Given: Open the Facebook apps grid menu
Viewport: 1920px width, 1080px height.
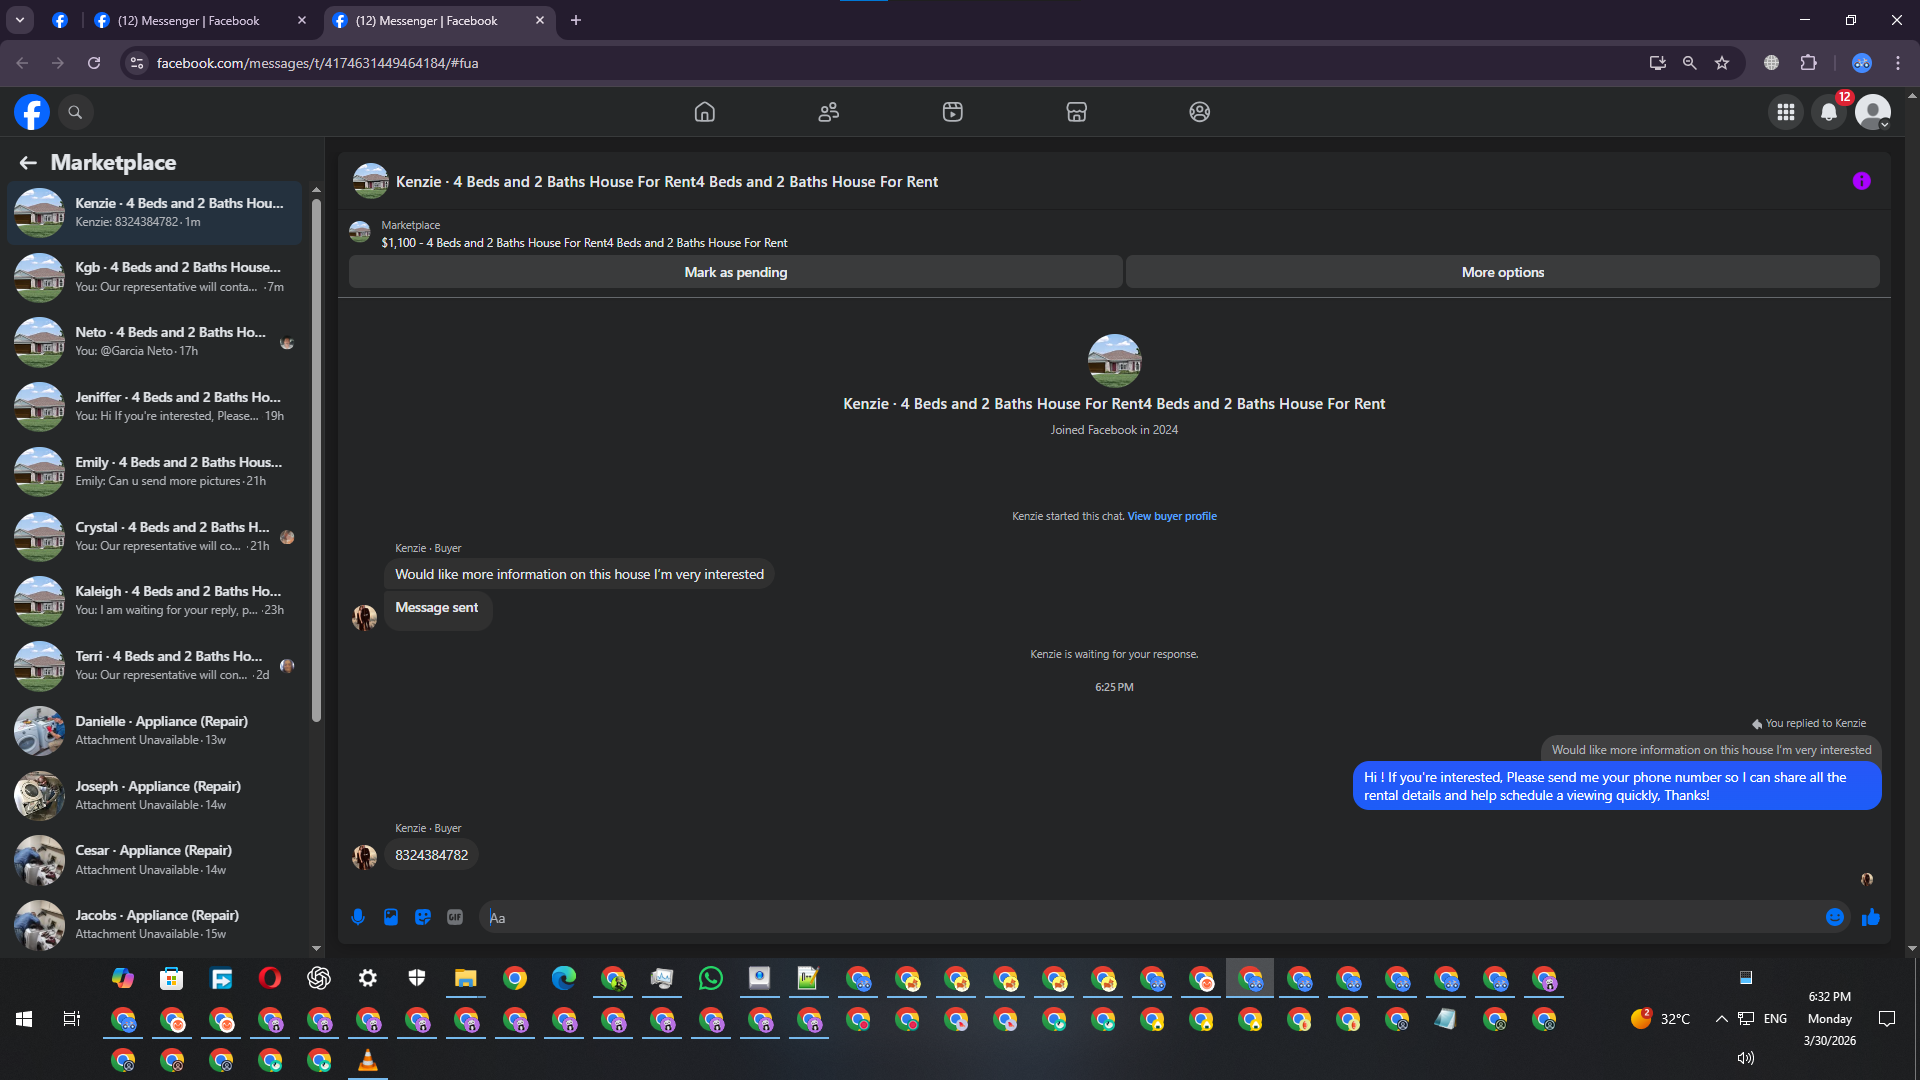Looking at the screenshot, I should pyautogui.click(x=1785, y=112).
